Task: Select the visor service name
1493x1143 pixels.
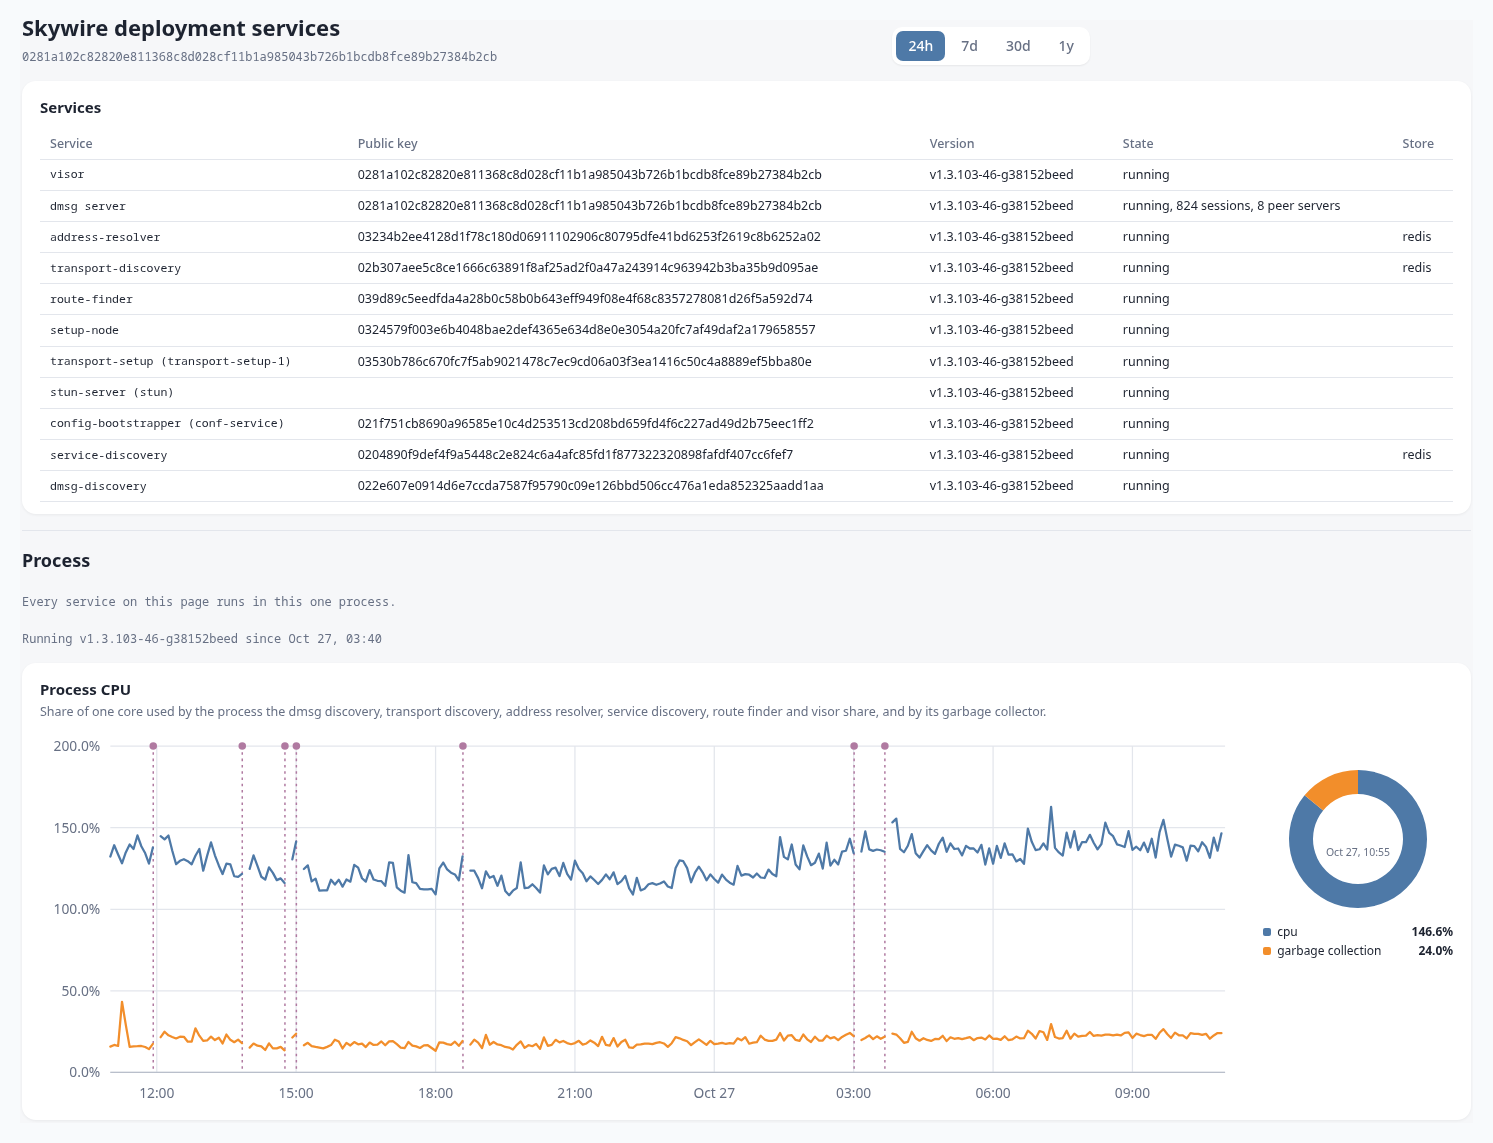Action: point(67,175)
